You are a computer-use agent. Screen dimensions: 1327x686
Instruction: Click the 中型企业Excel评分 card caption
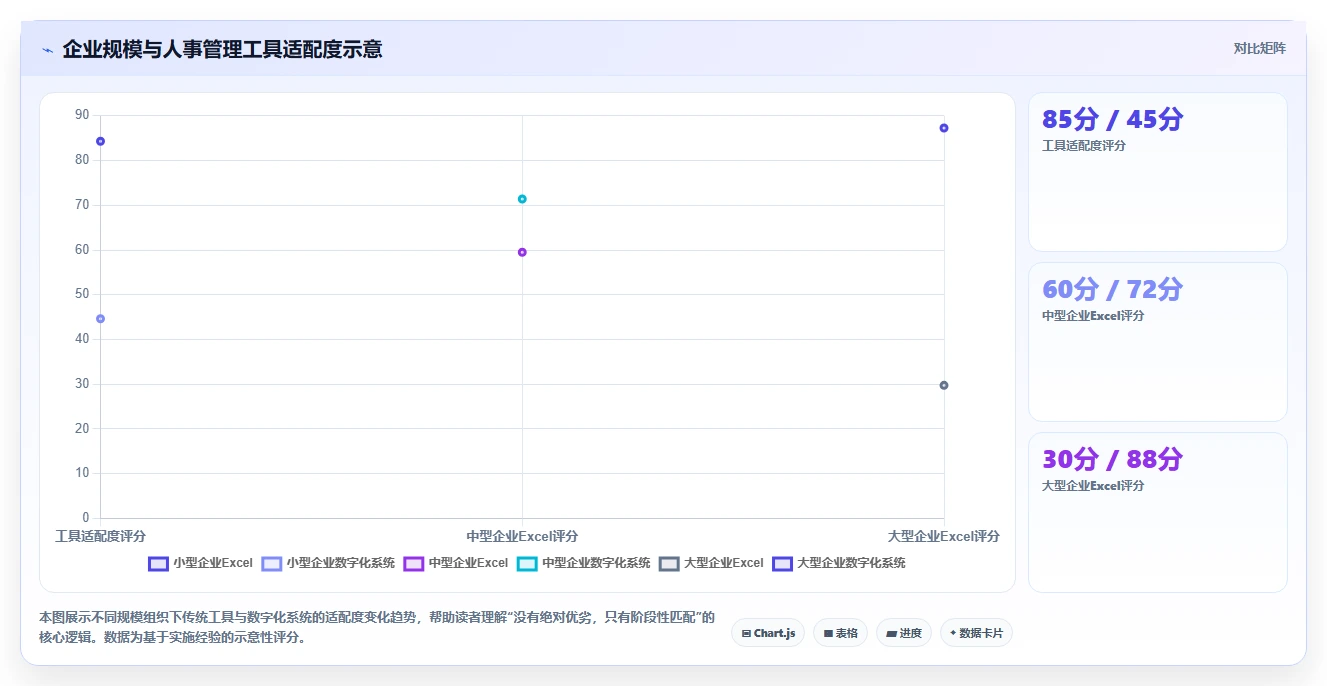[1093, 316]
